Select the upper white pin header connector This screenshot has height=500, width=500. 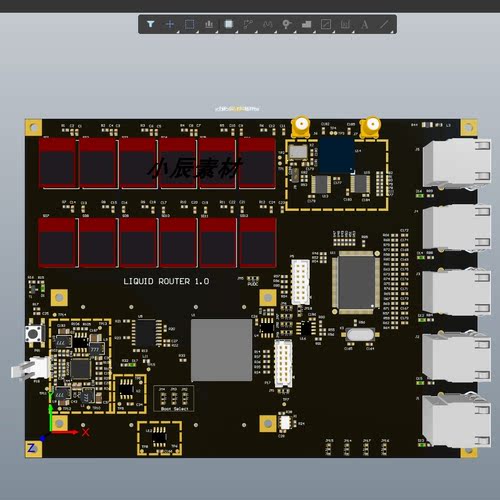tap(300, 282)
